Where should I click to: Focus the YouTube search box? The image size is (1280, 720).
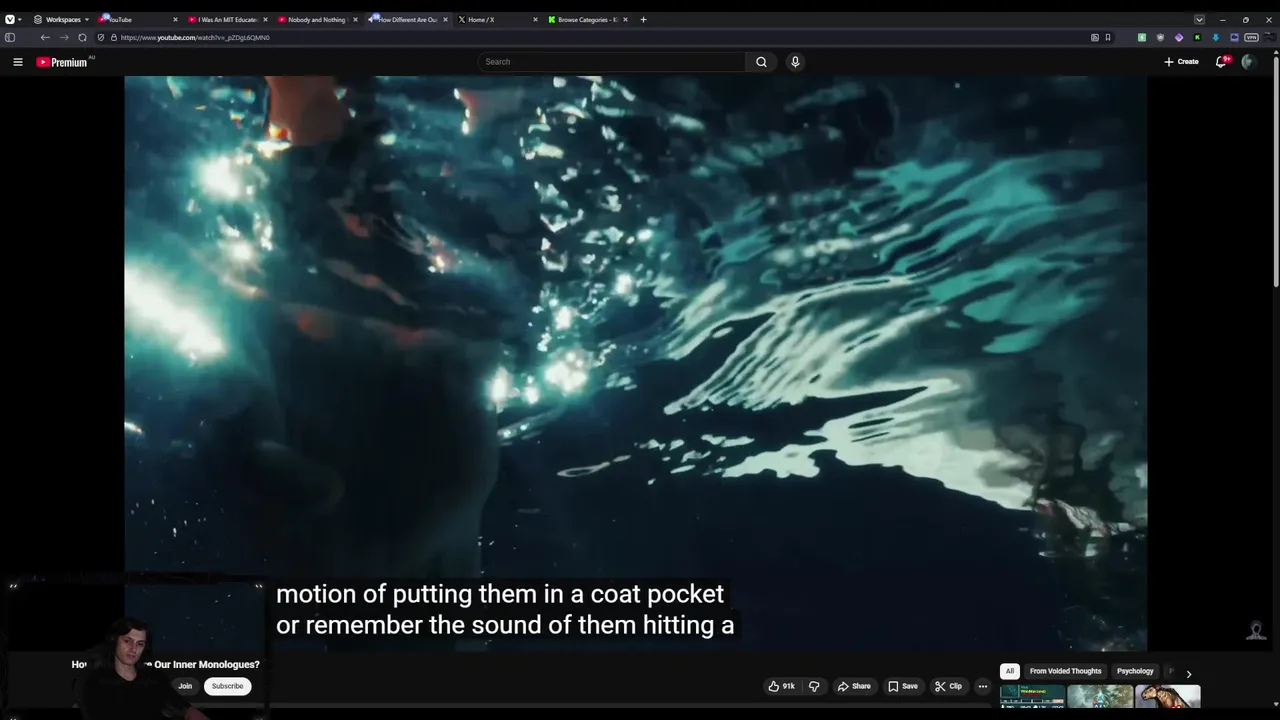612,62
